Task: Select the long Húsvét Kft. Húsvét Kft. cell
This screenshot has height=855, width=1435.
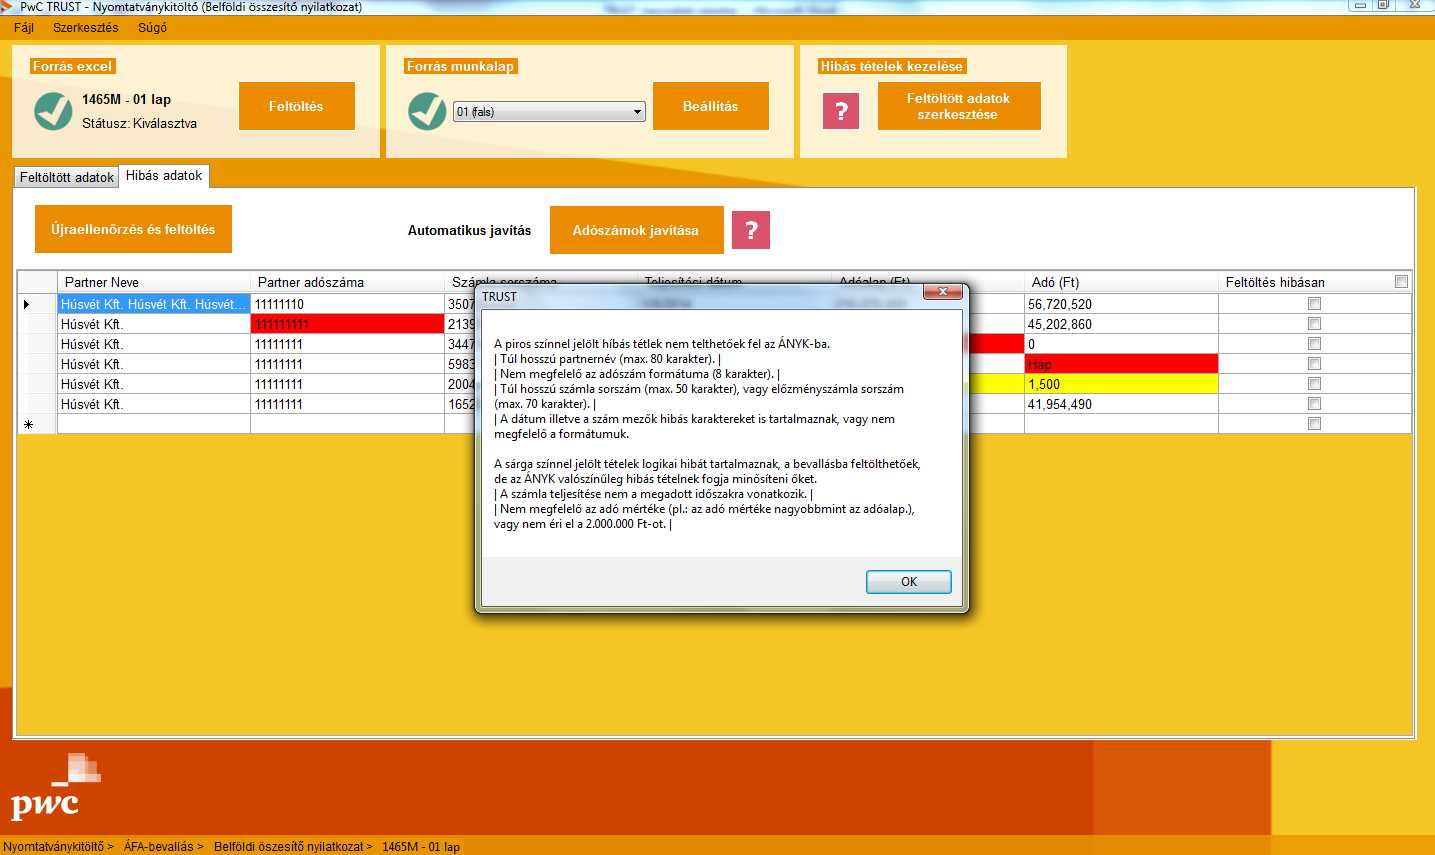Action: coord(153,304)
